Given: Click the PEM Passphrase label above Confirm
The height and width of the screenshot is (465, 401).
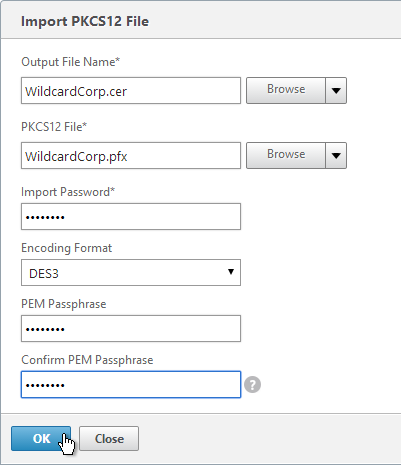Looking at the screenshot, I should [x=64, y=304].
